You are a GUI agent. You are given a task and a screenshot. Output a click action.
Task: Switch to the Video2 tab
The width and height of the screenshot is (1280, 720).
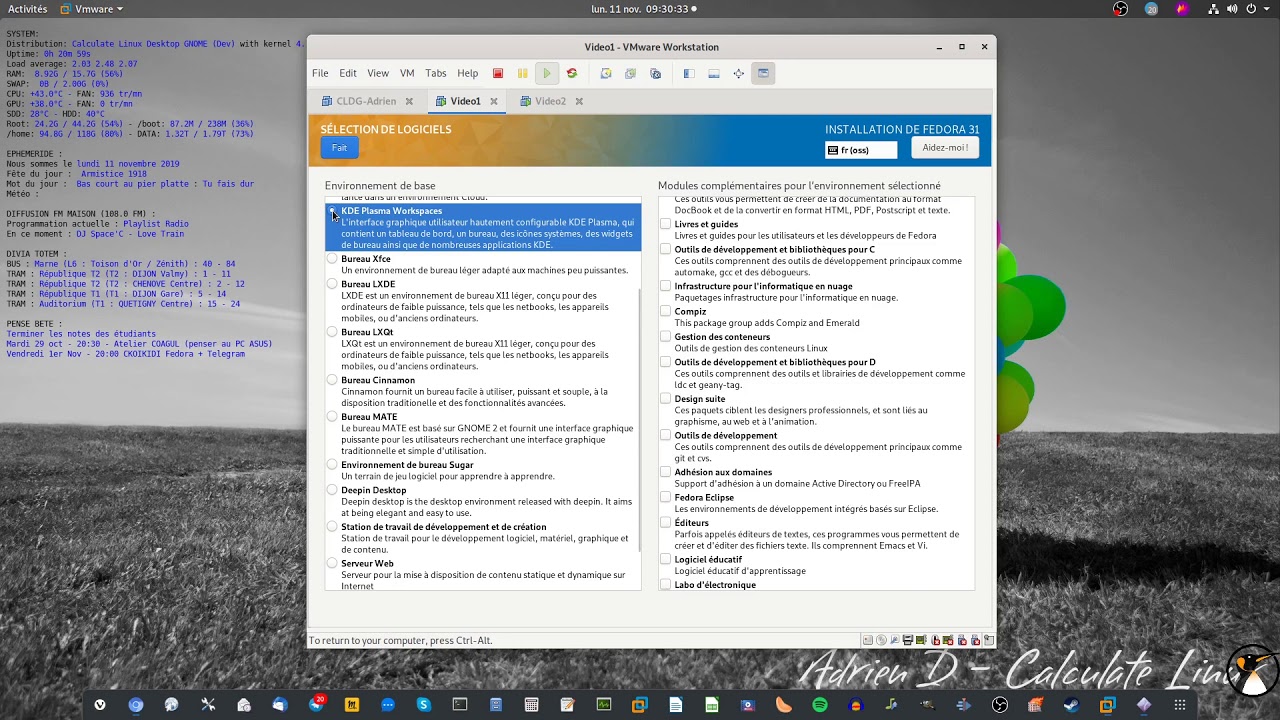(x=550, y=101)
